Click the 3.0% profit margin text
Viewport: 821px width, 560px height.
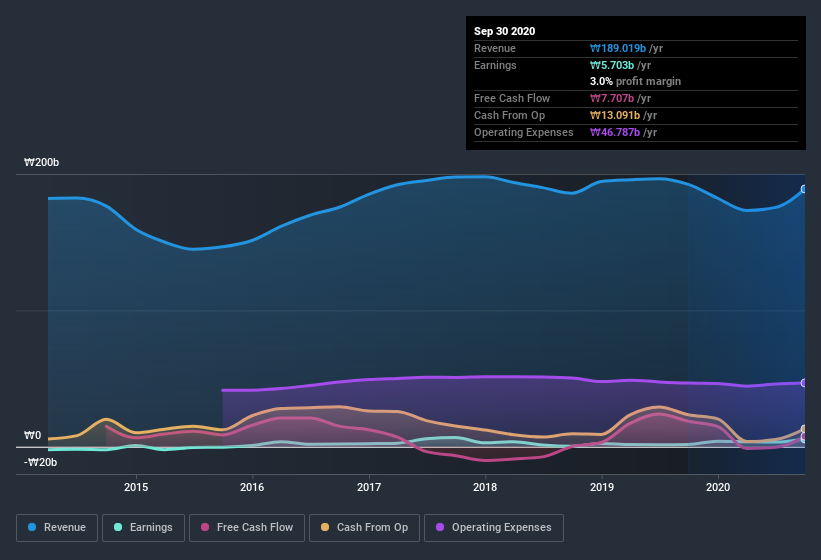635,81
